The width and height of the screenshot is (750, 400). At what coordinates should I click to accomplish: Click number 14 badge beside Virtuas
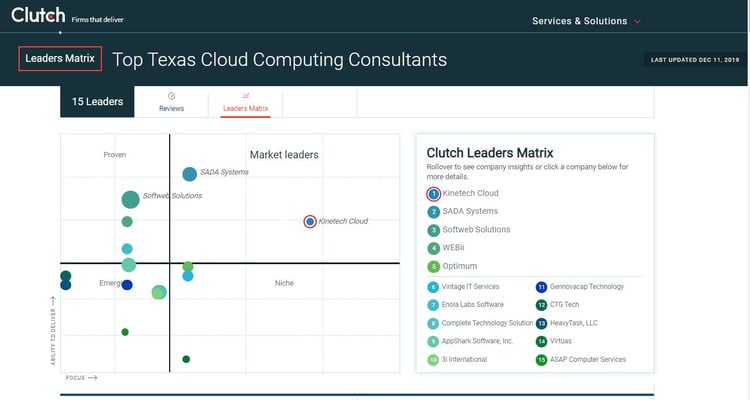[x=541, y=341]
